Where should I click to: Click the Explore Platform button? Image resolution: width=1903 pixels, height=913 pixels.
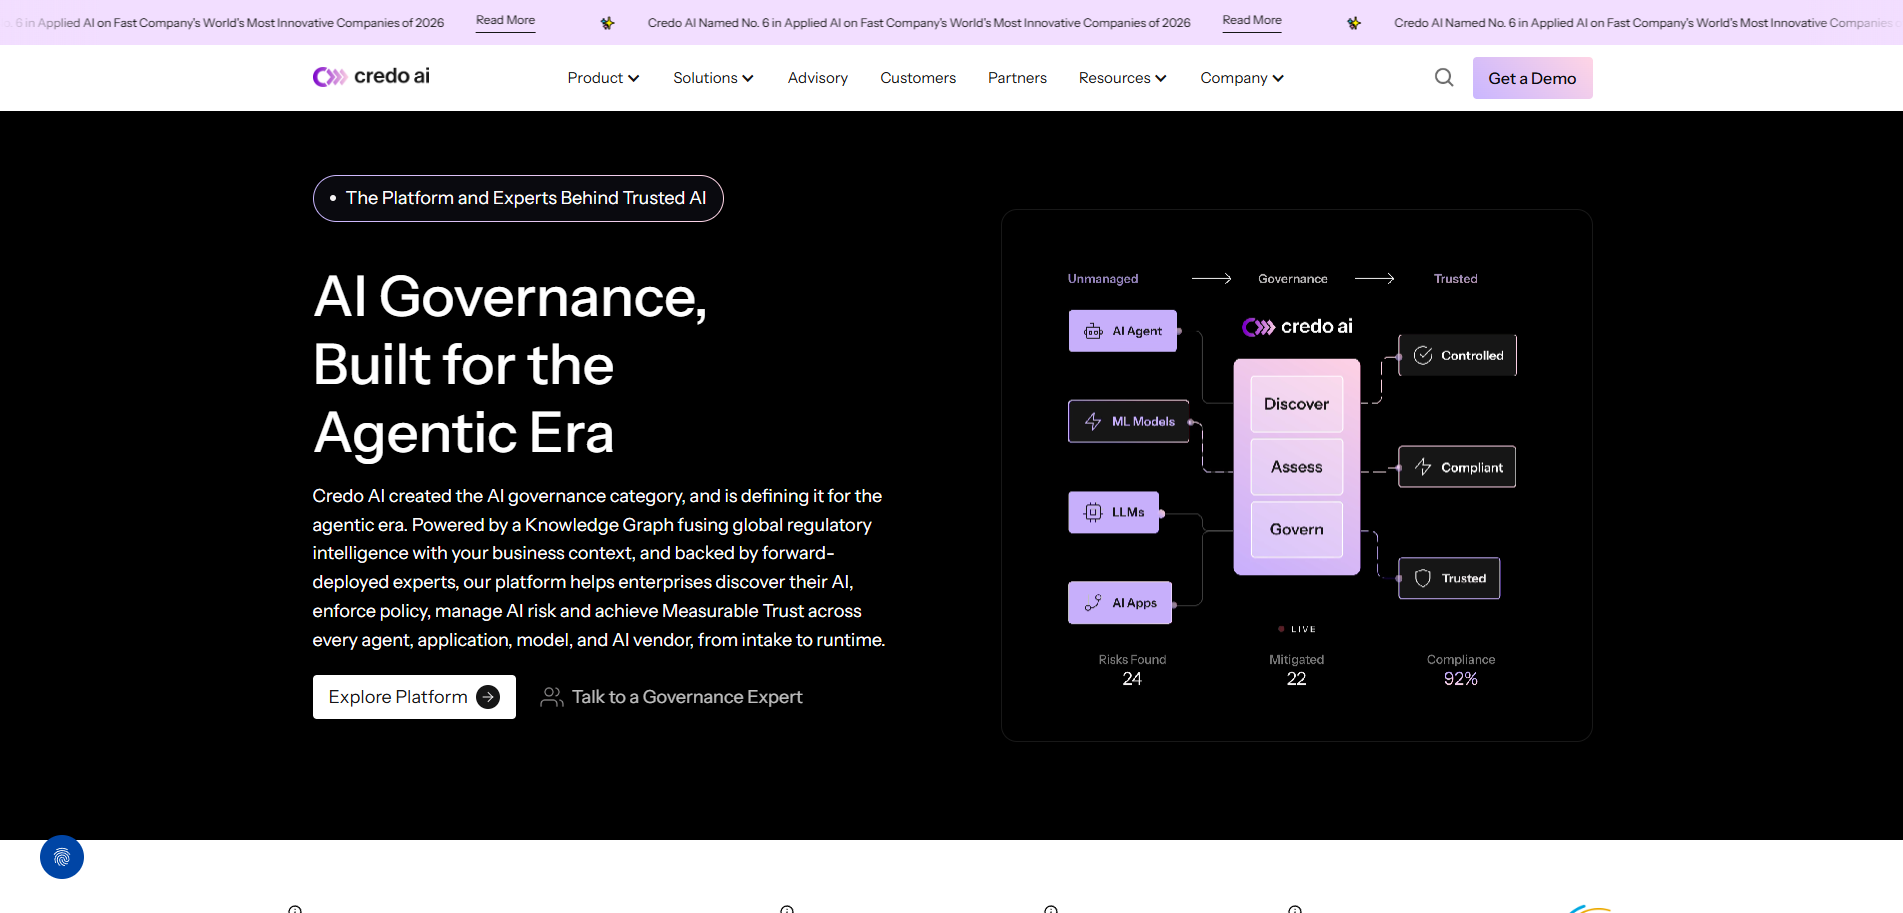click(414, 697)
